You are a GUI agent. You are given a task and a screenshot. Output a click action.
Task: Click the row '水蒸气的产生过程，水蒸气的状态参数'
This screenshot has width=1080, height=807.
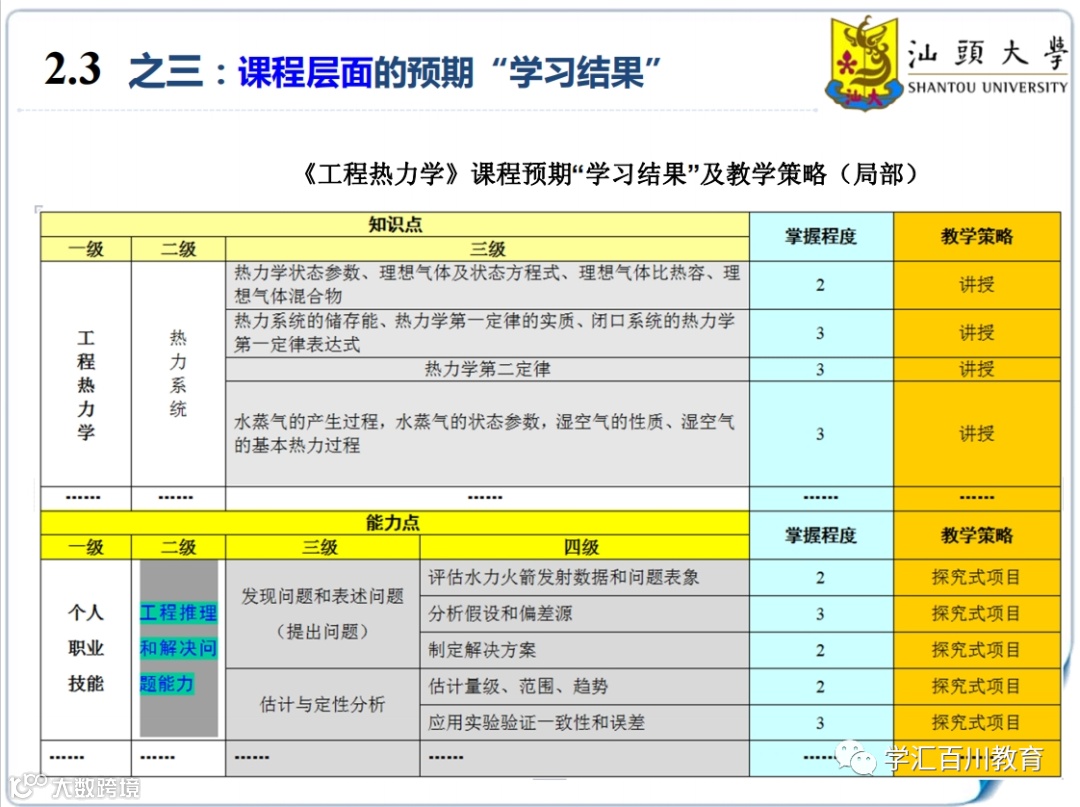(x=488, y=433)
